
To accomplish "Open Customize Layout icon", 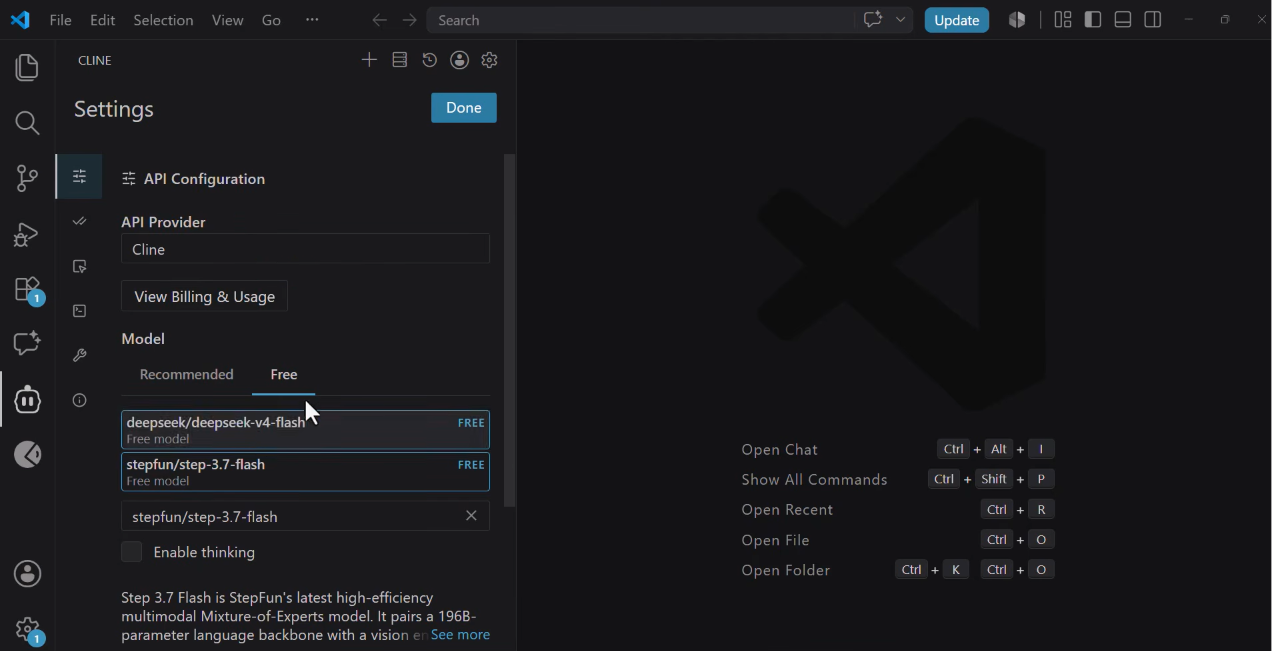I will (x=1063, y=20).
